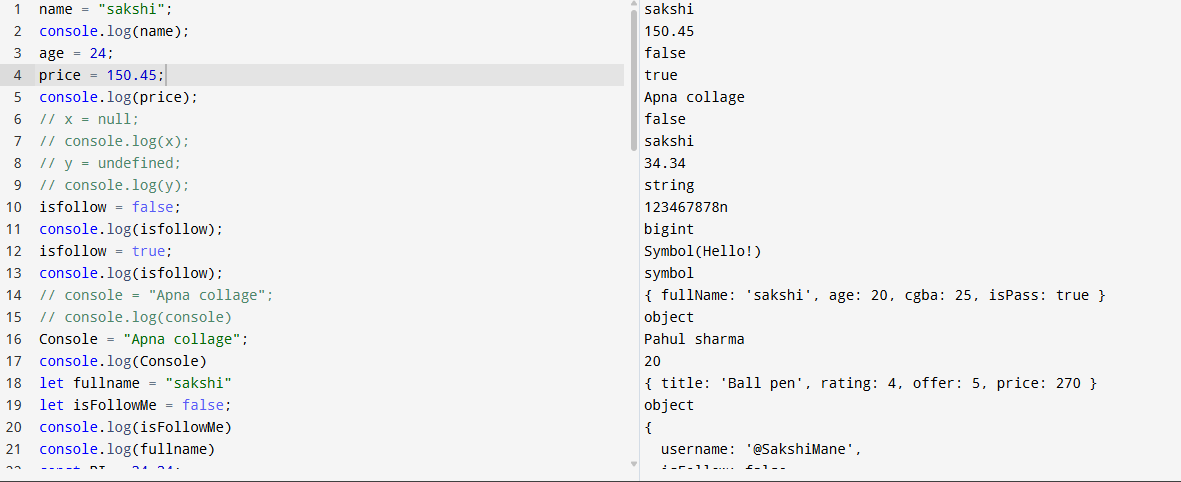Image resolution: width=1181 pixels, height=482 pixels.
Task: Click code line console.log(price);
Action: 118,97
